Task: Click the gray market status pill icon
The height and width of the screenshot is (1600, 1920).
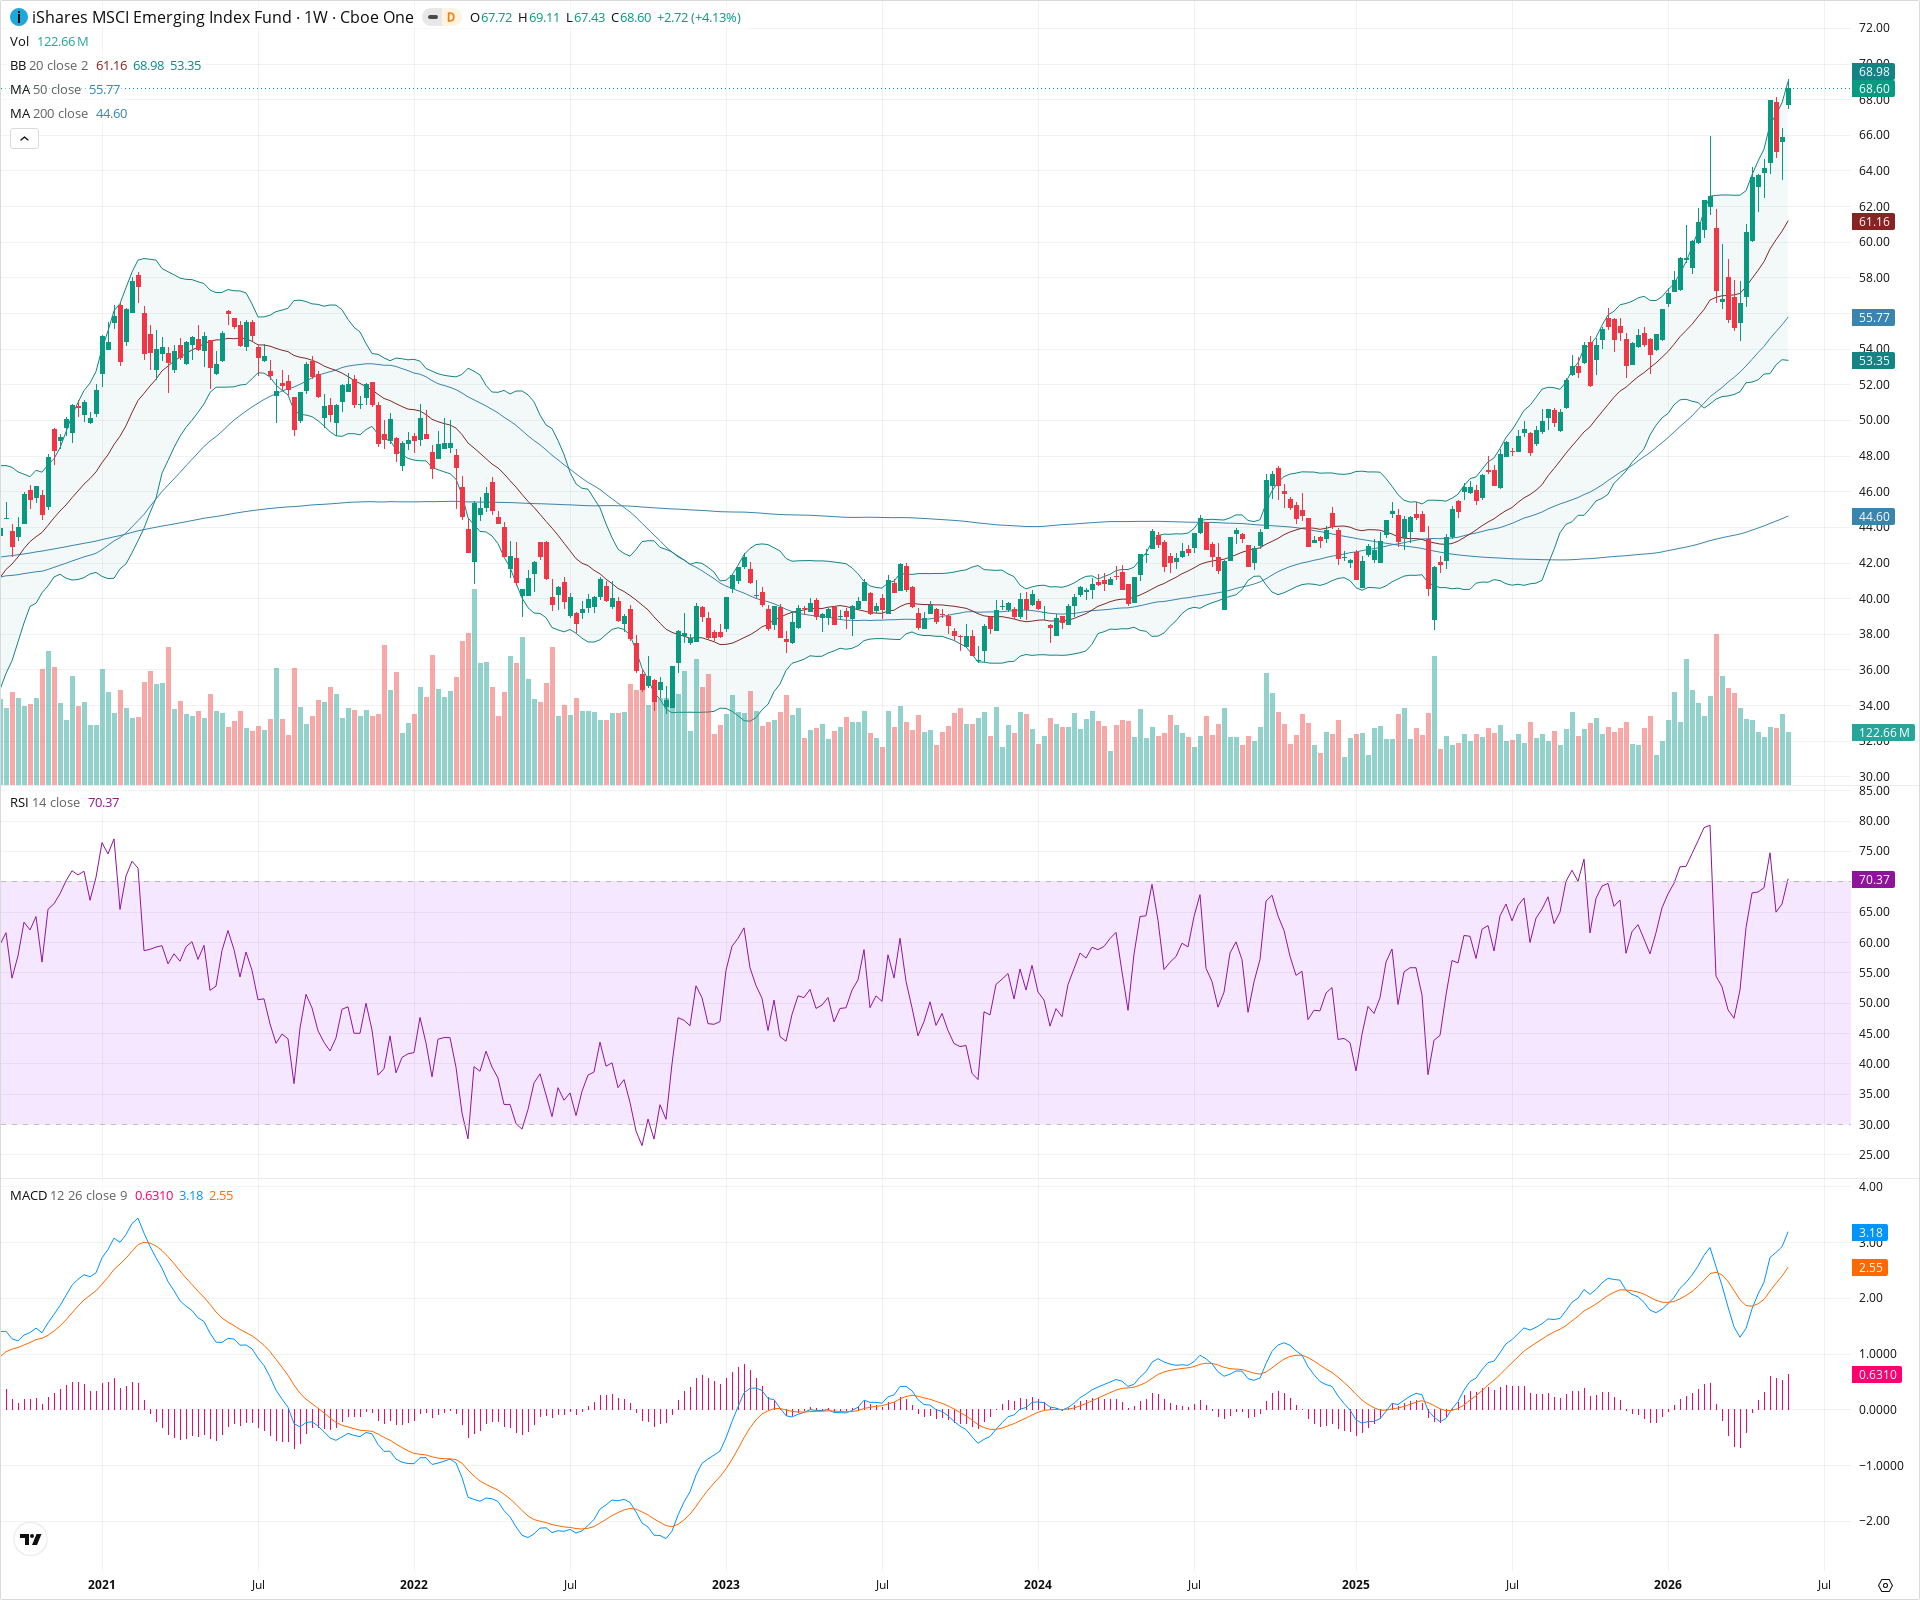Action: (x=432, y=17)
